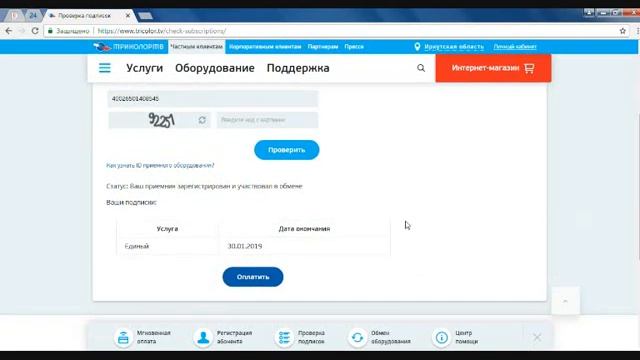Open subscription check icon
Viewport: 640px width, 360px height.
284,337
